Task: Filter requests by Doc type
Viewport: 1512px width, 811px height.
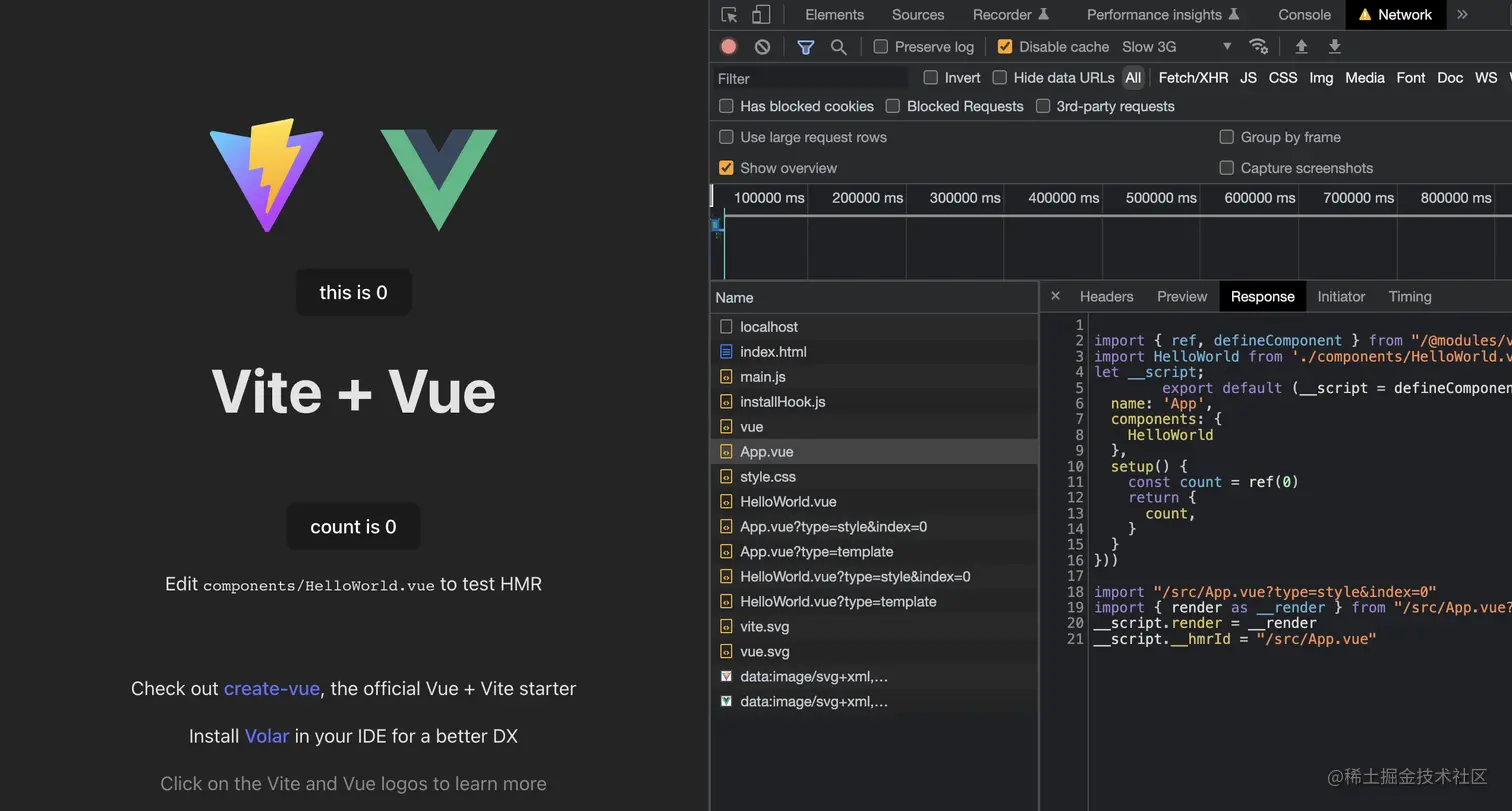Action: pos(1450,78)
